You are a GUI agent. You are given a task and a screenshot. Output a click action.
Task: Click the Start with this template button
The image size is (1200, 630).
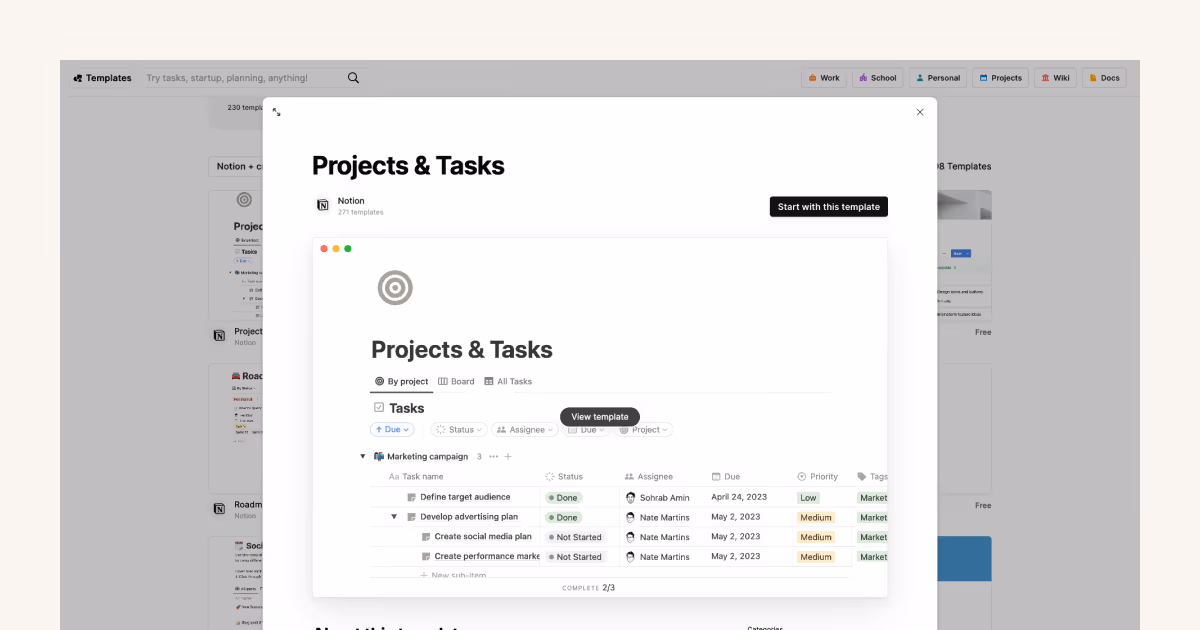click(828, 206)
